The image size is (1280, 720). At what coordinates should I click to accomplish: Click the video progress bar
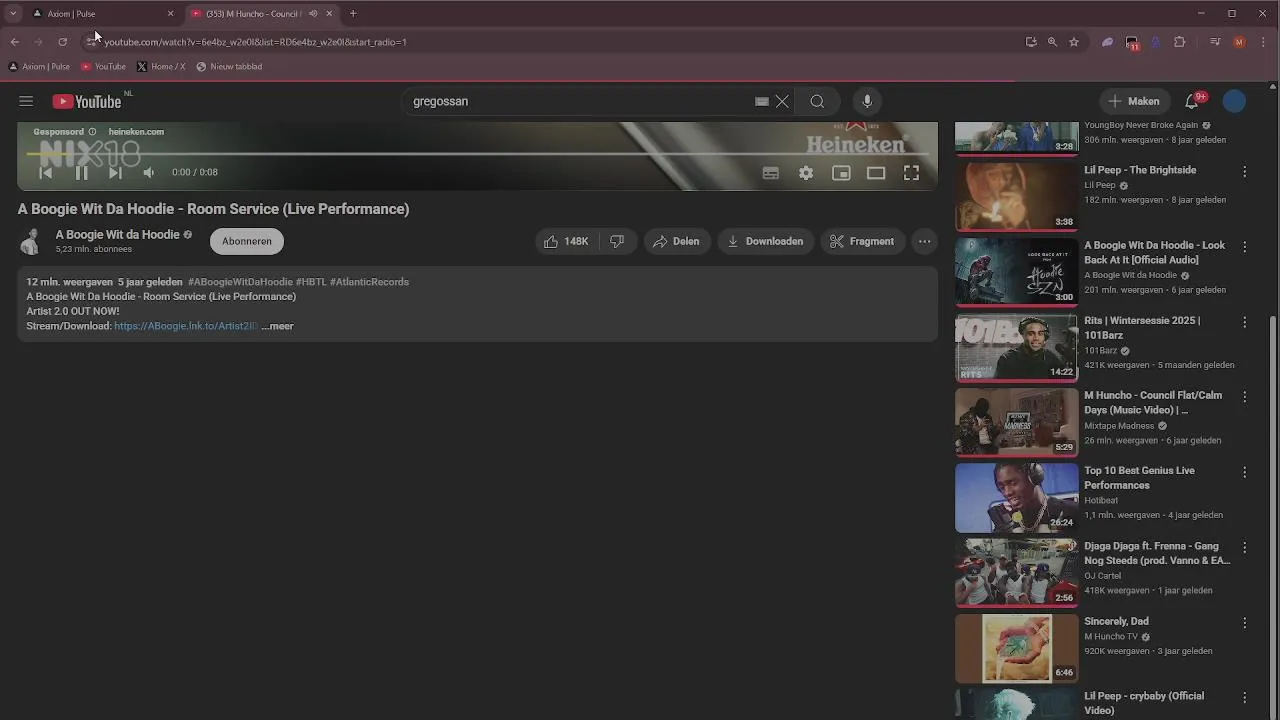[477, 154]
